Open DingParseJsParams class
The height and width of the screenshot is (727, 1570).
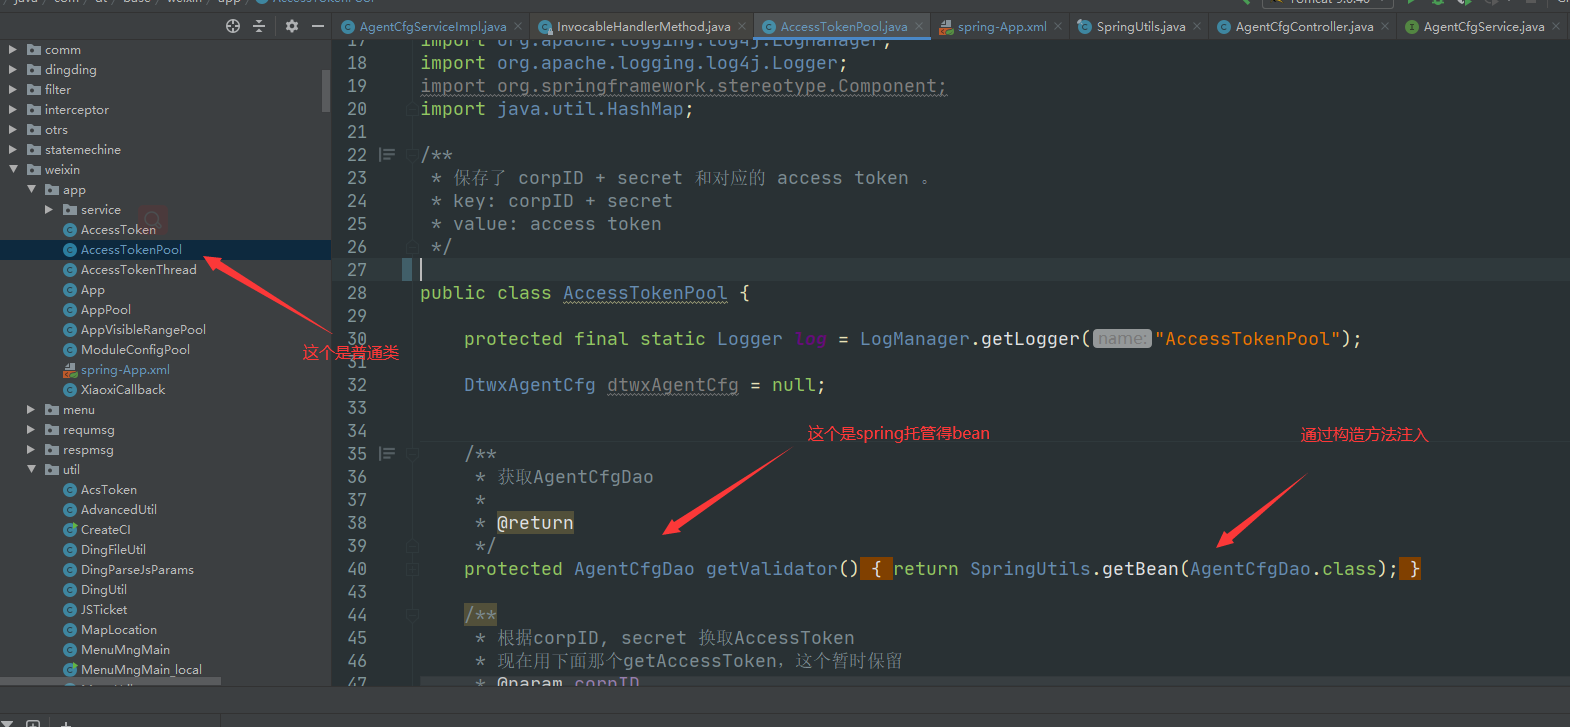pos(137,569)
